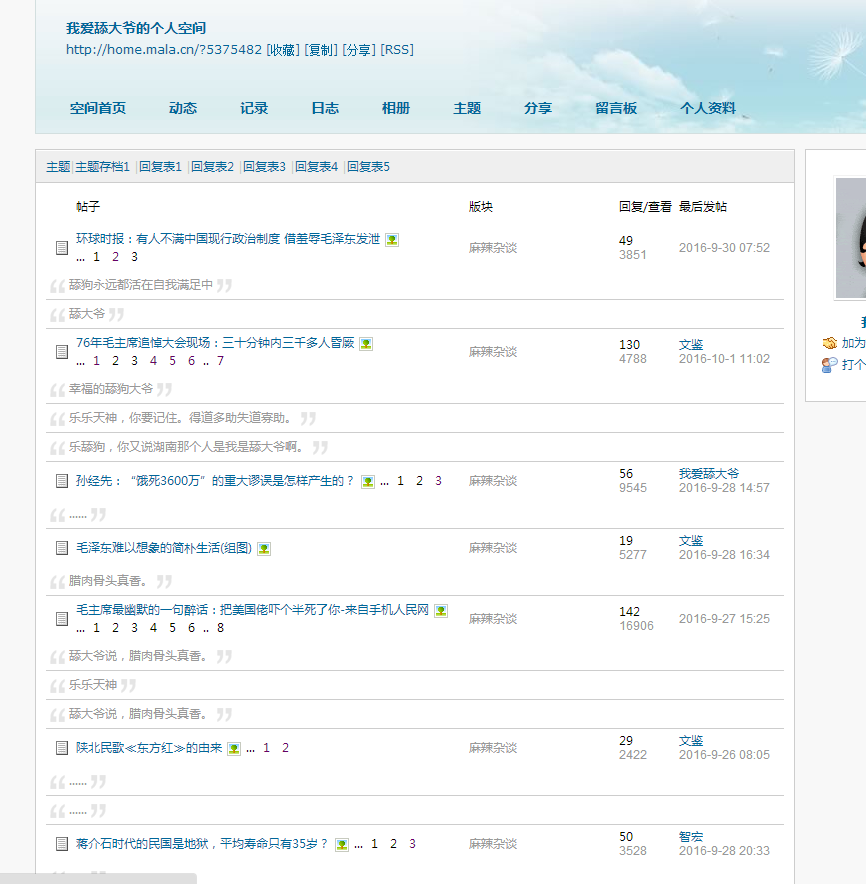Click image icon after 蒋介石时代的民国是地狱 title
The height and width of the screenshot is (884, 866).
click(x=342, y=845)
